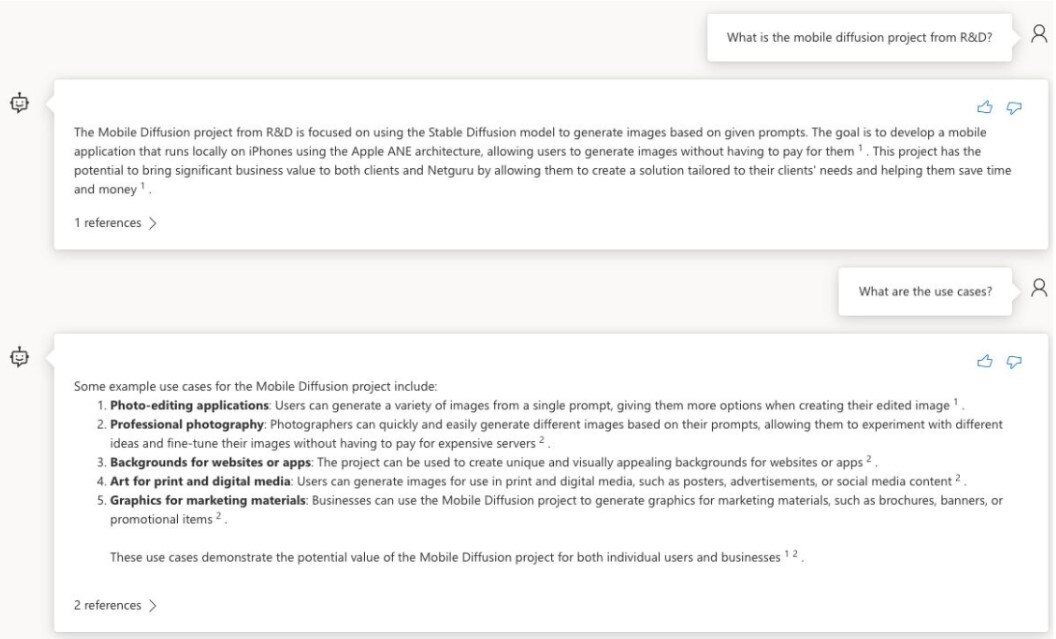
Task: Open citation 1 after "and money"
Action: pyautogui.click(x=143, y=186)
